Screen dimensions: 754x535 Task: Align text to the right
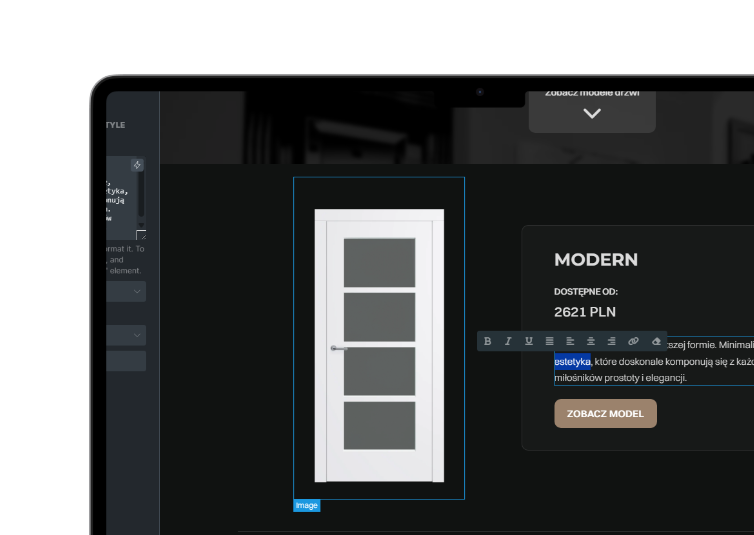tap(611, 341)
